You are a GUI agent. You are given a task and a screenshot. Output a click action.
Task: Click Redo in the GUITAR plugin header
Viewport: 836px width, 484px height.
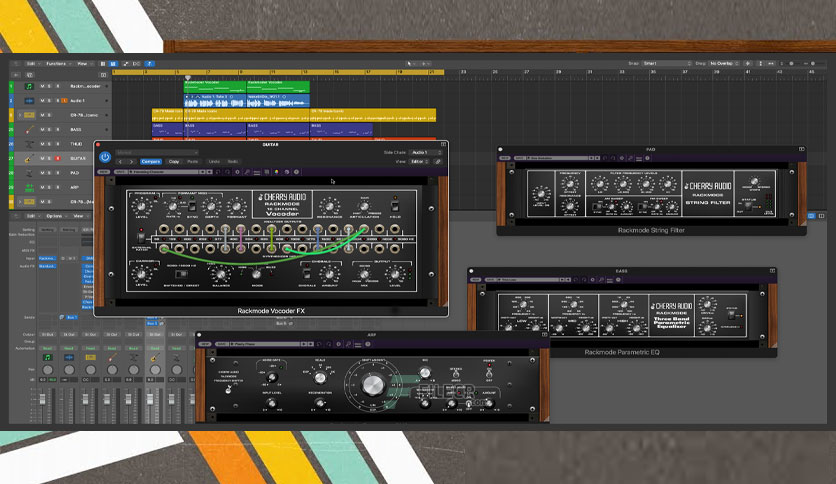233,162
